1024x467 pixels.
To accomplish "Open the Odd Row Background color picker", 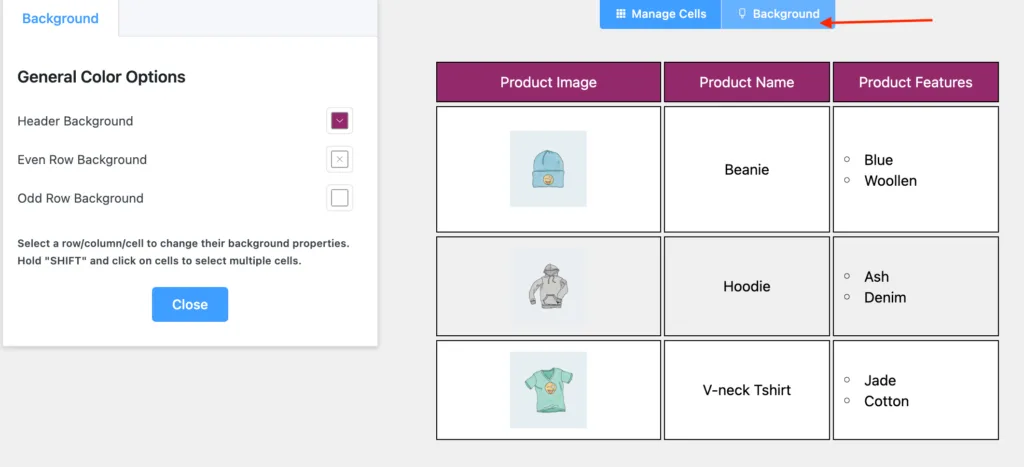I will pos(340,198).
